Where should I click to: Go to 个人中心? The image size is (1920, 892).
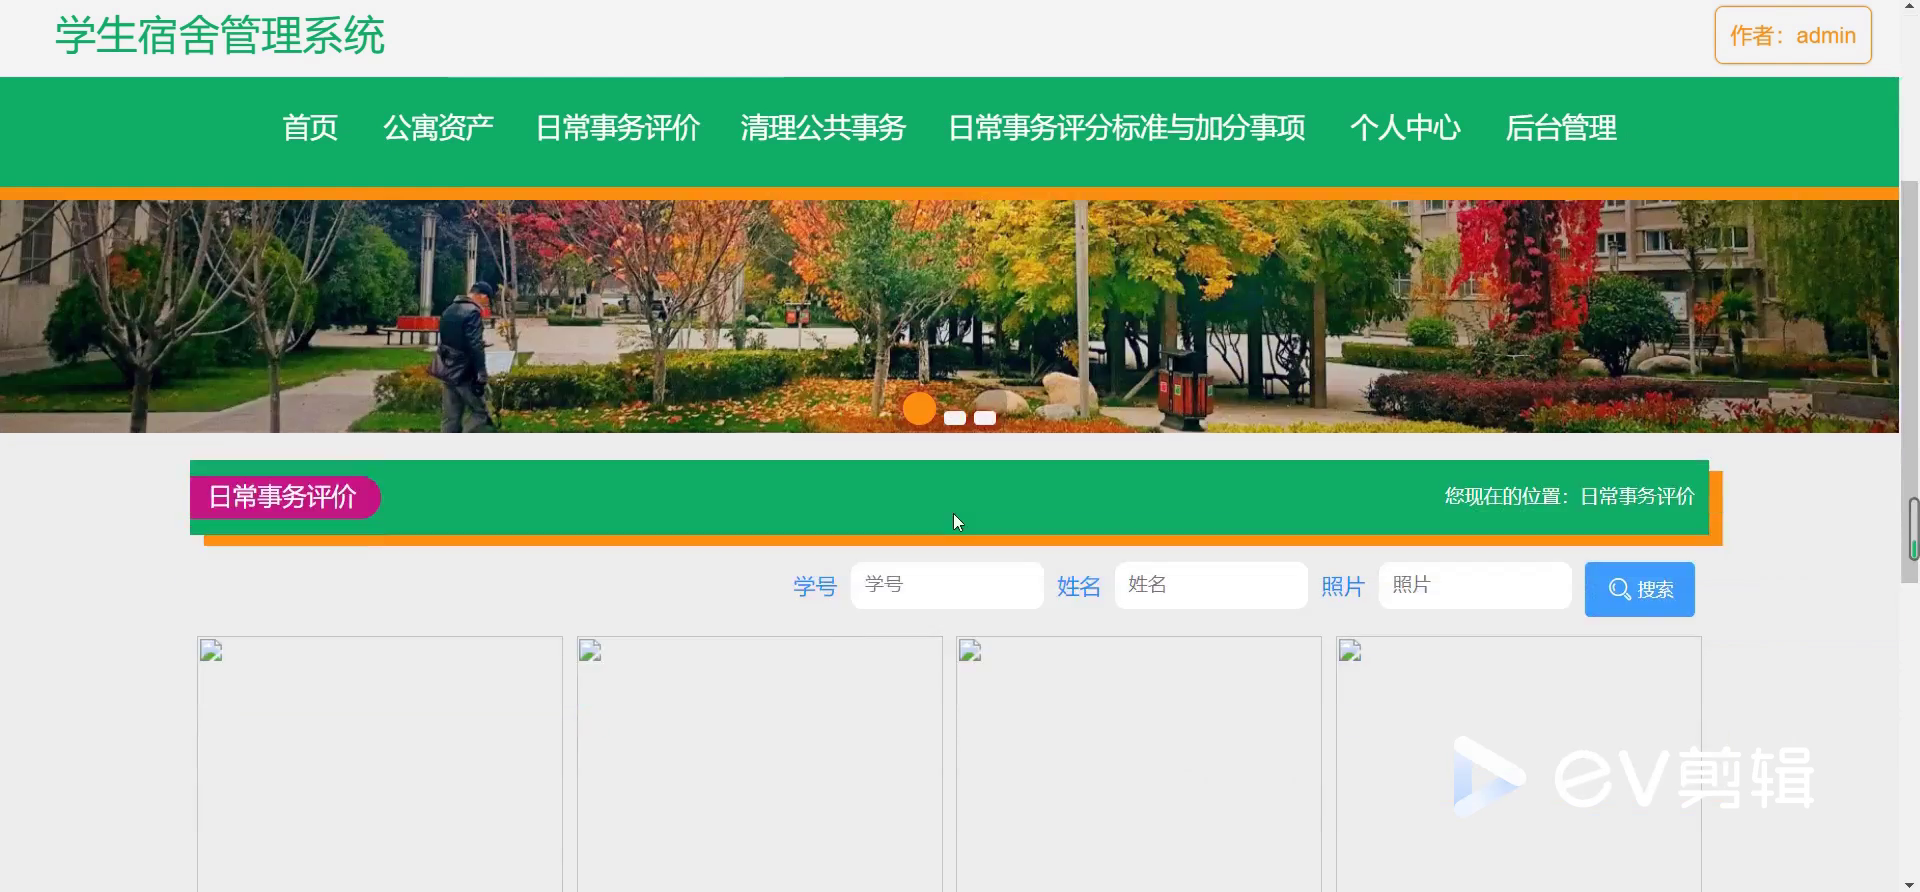[1405, 128]
